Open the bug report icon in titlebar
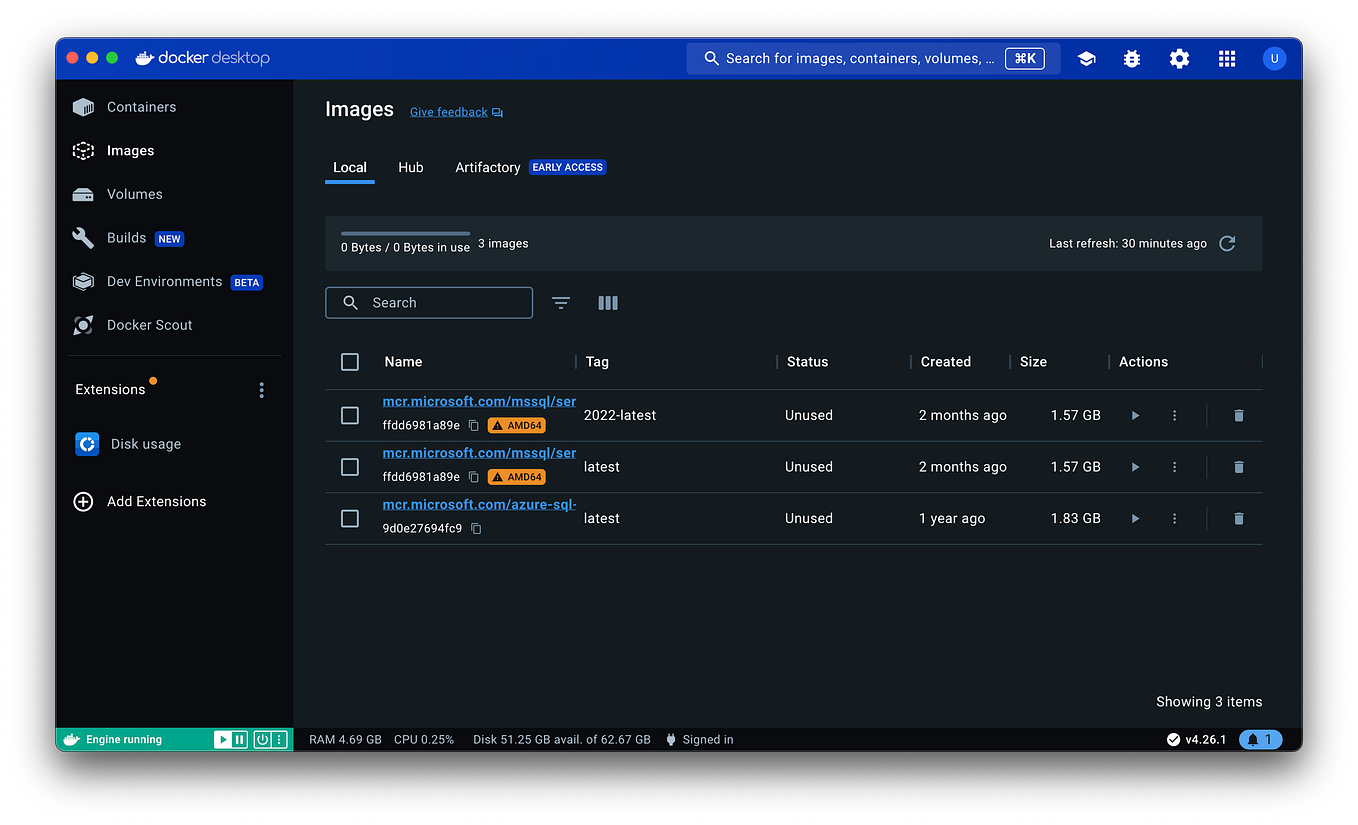This screenshot has width=1358, height=825. coord(1131,57)
